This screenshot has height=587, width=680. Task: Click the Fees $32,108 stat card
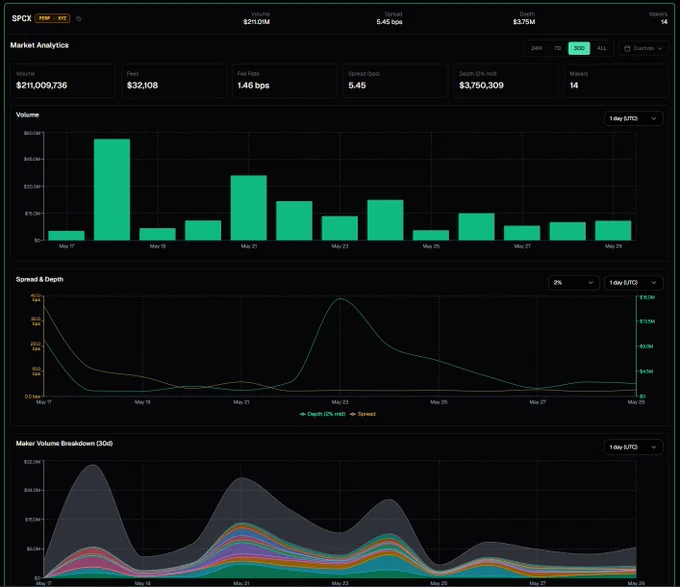click(x=174, y=81)
